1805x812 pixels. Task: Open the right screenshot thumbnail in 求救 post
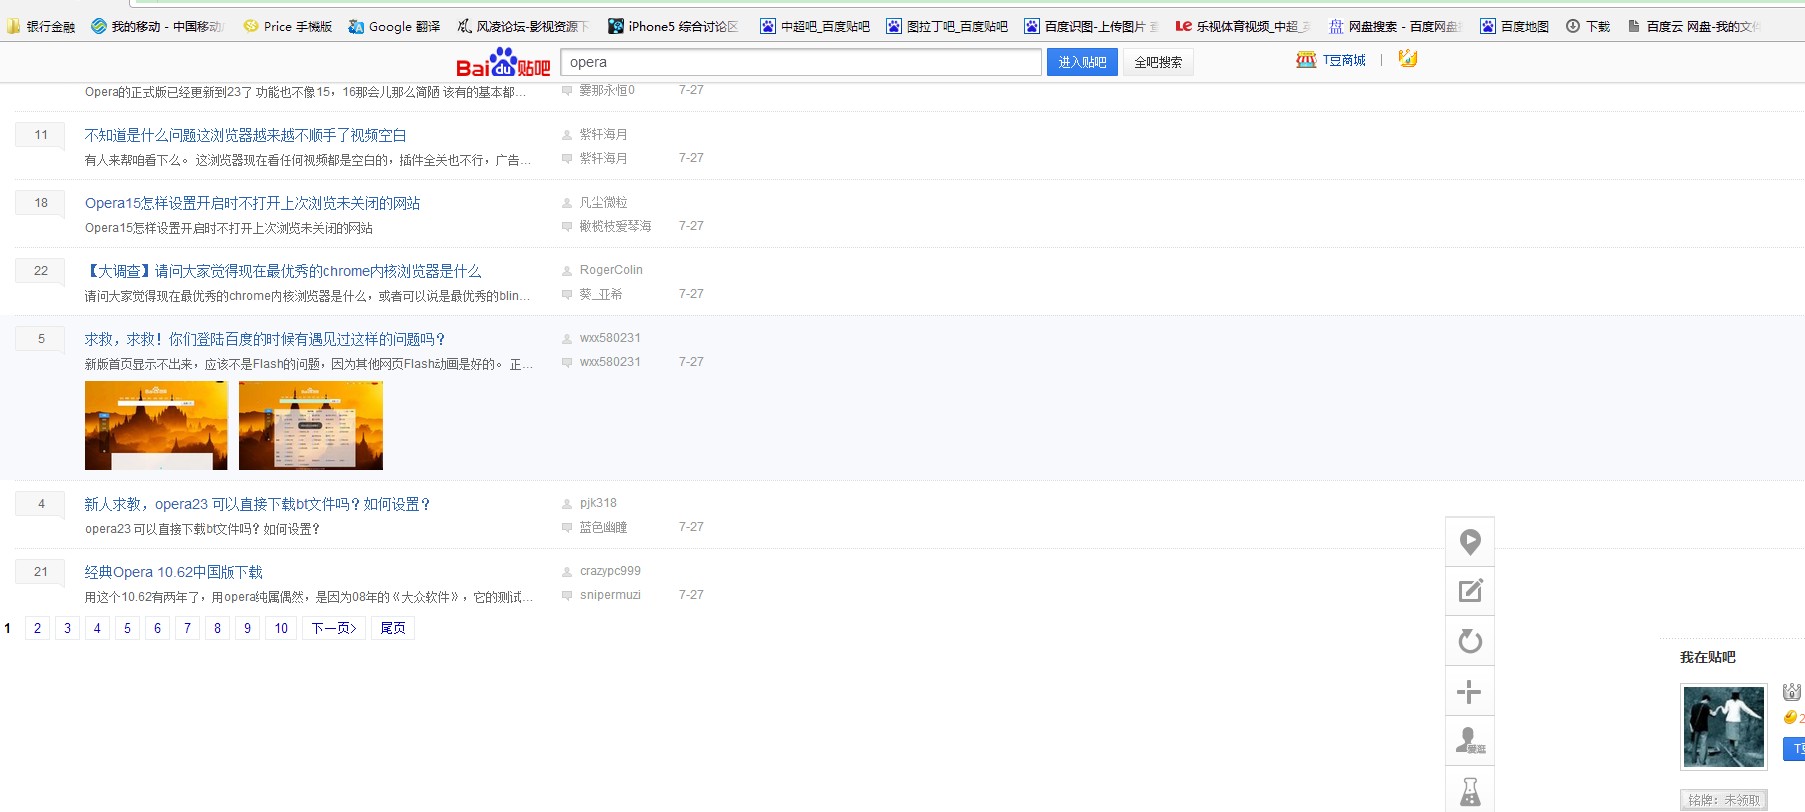click(311, 425)
